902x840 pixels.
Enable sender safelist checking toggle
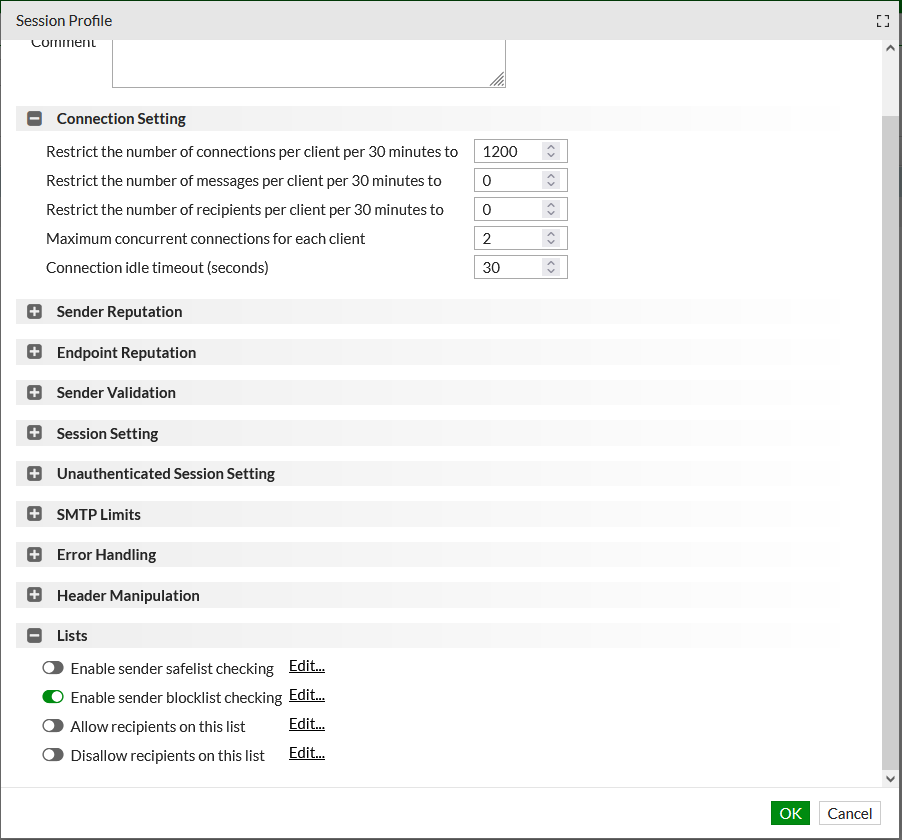coord(53,668)
